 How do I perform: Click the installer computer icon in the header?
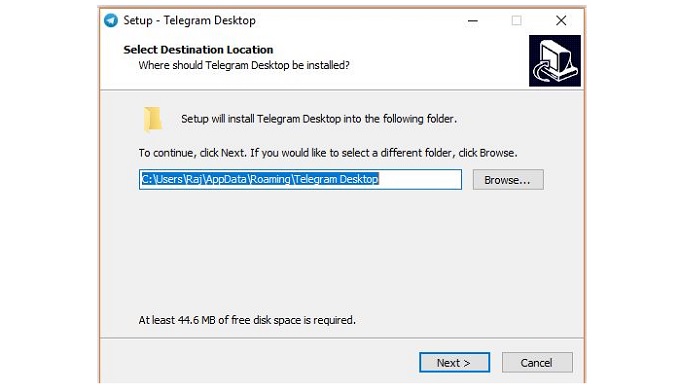pyautogui.click(x=555, y=61)
